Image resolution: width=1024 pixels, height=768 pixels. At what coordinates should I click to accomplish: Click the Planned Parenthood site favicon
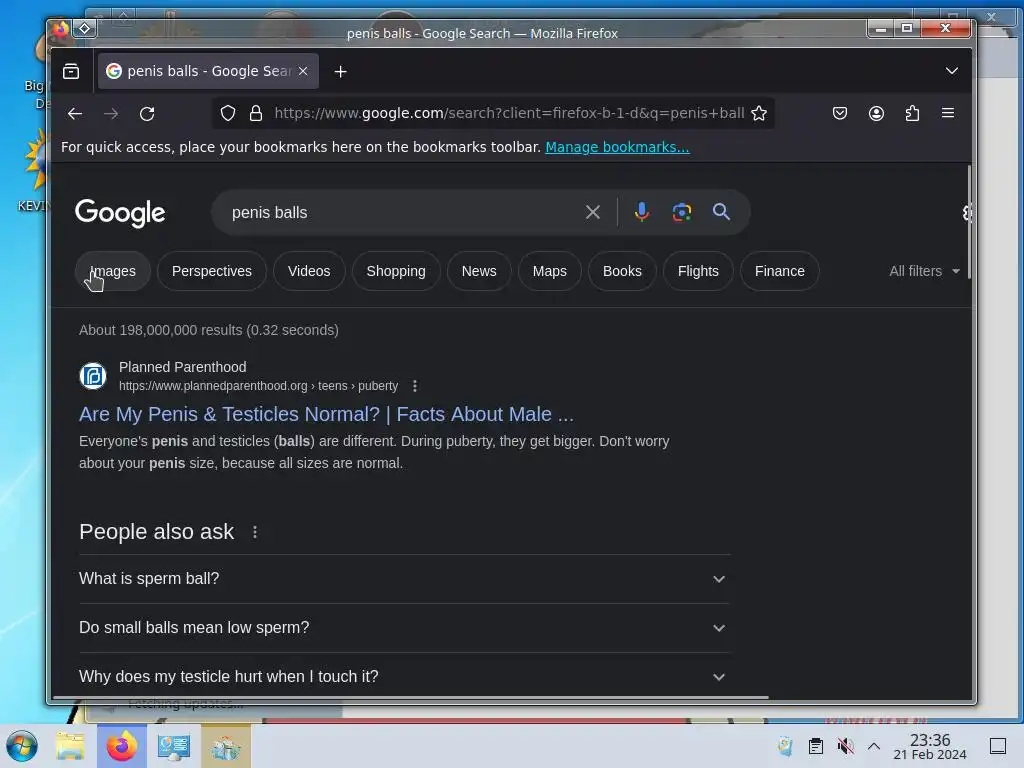tap(93, 376)
